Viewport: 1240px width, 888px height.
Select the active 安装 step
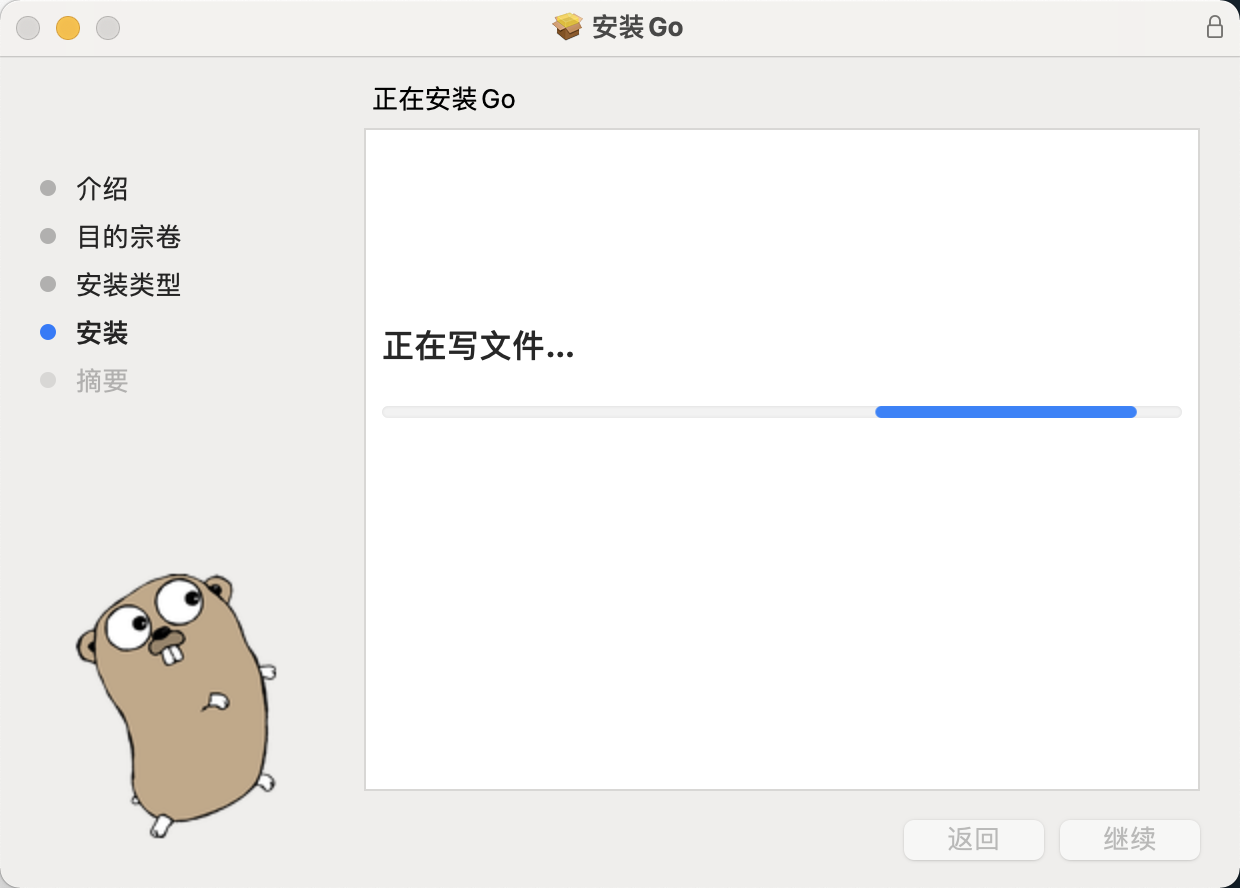click(x=102, y=333)
